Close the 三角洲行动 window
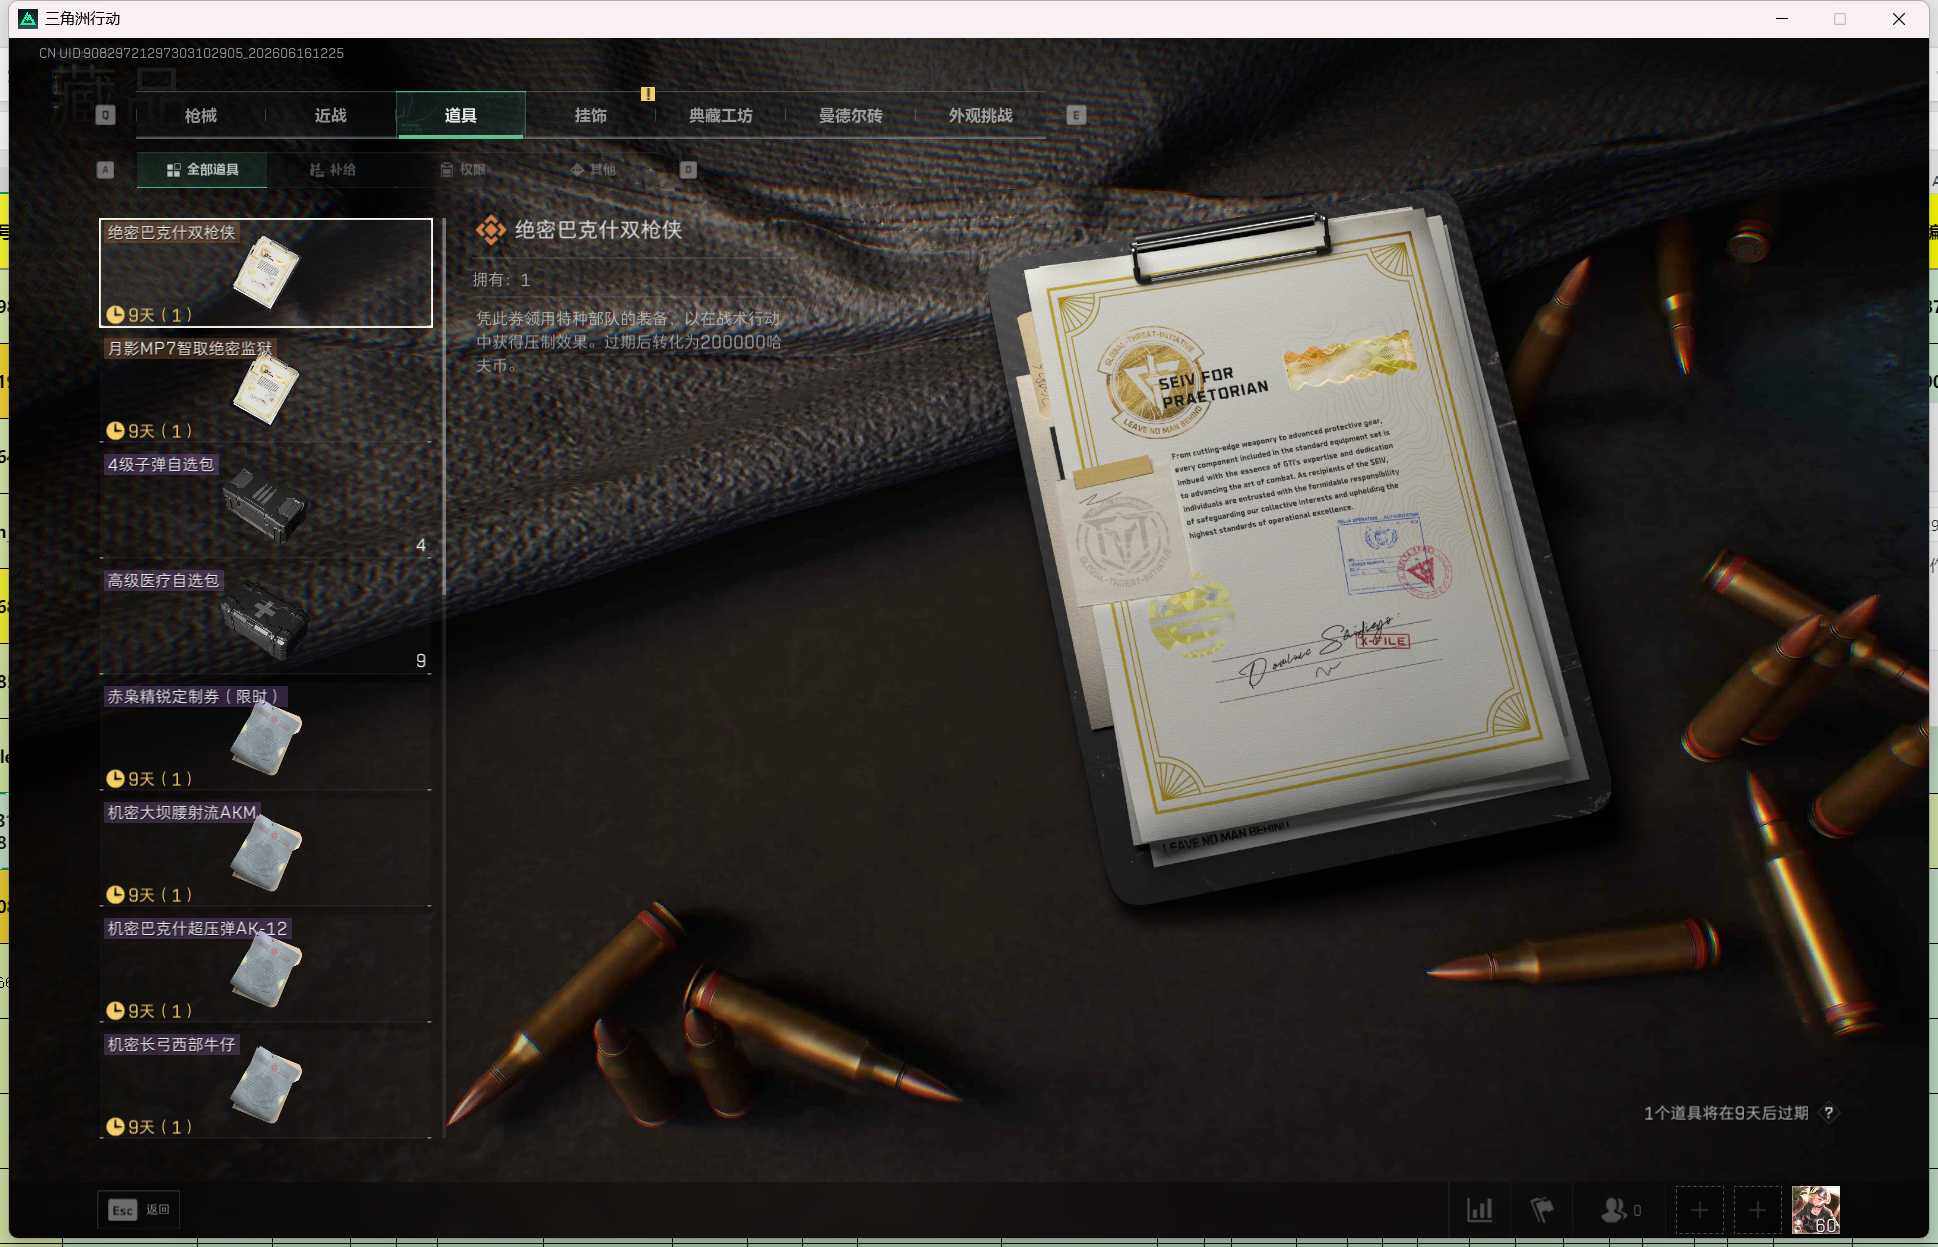 pyautogui.click(x=1899, y=19)
